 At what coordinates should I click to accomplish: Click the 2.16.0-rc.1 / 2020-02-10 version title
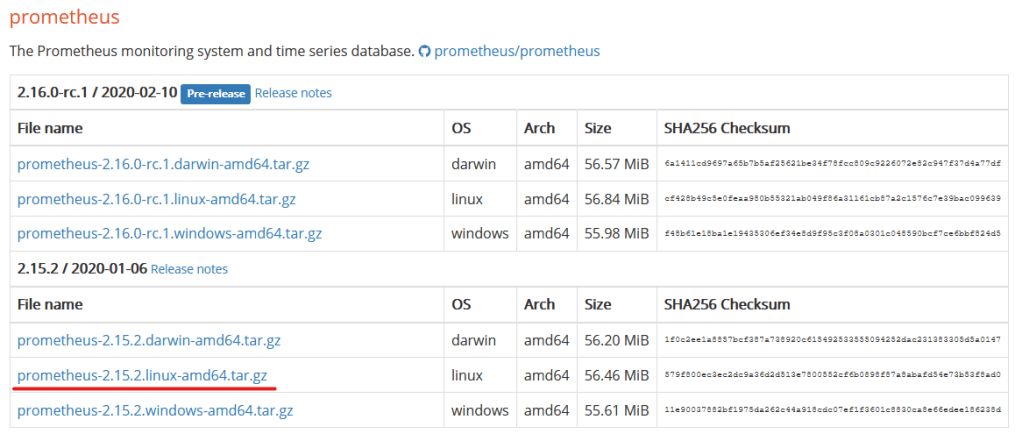click(x=96, y=92)
